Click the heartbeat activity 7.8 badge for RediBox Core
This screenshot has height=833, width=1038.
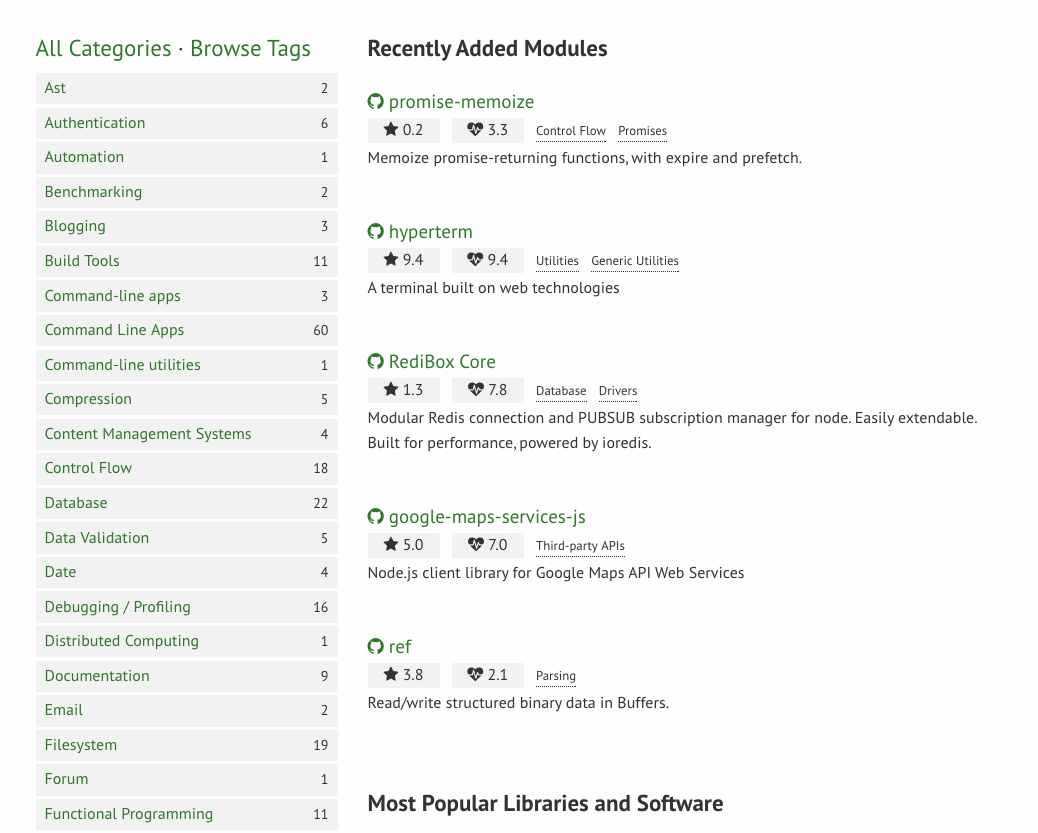click(487, 390)
